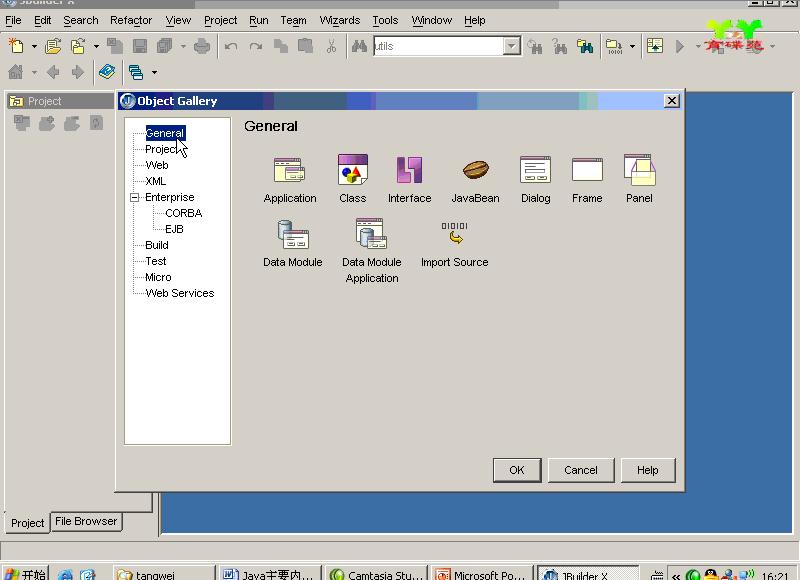Screen dimensions: 800x580
Task: Select the EJB tree item
Action: (174, 229)
